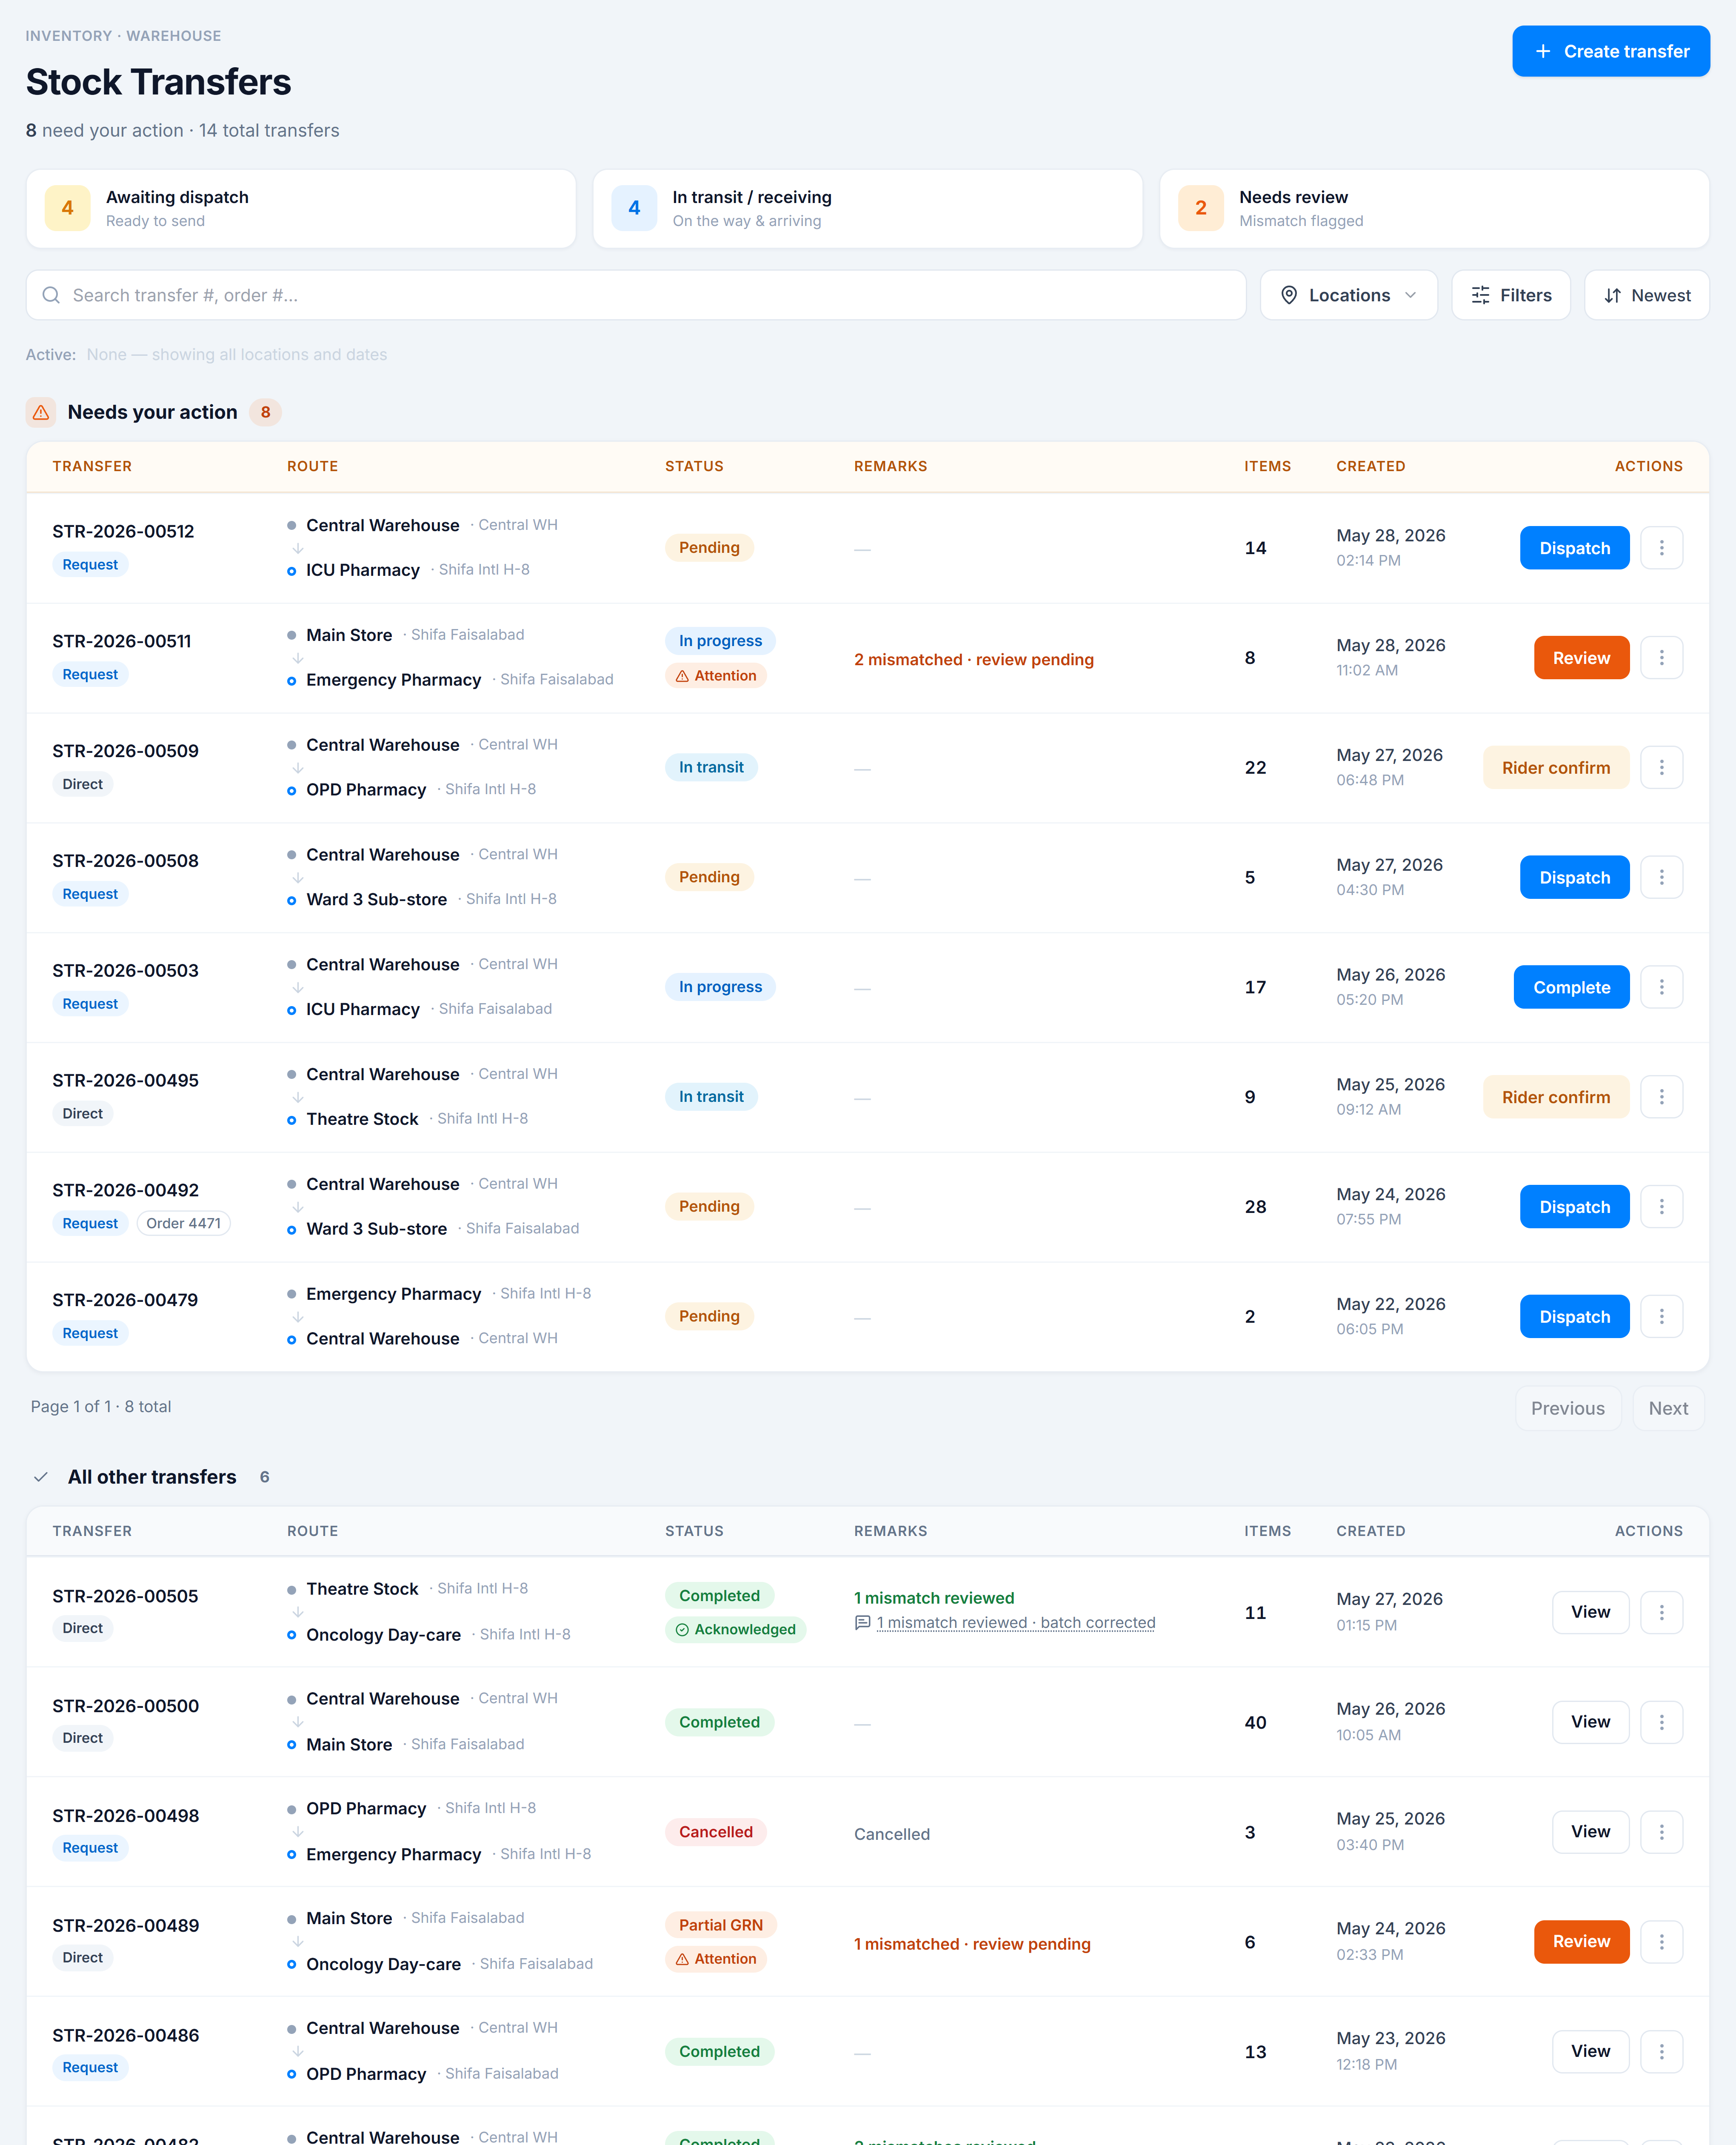The height and width of the screenshot is (2145, 1736).
Task: Go to Previous page
Action: pyautogui.click(x=1567, y=1408)
